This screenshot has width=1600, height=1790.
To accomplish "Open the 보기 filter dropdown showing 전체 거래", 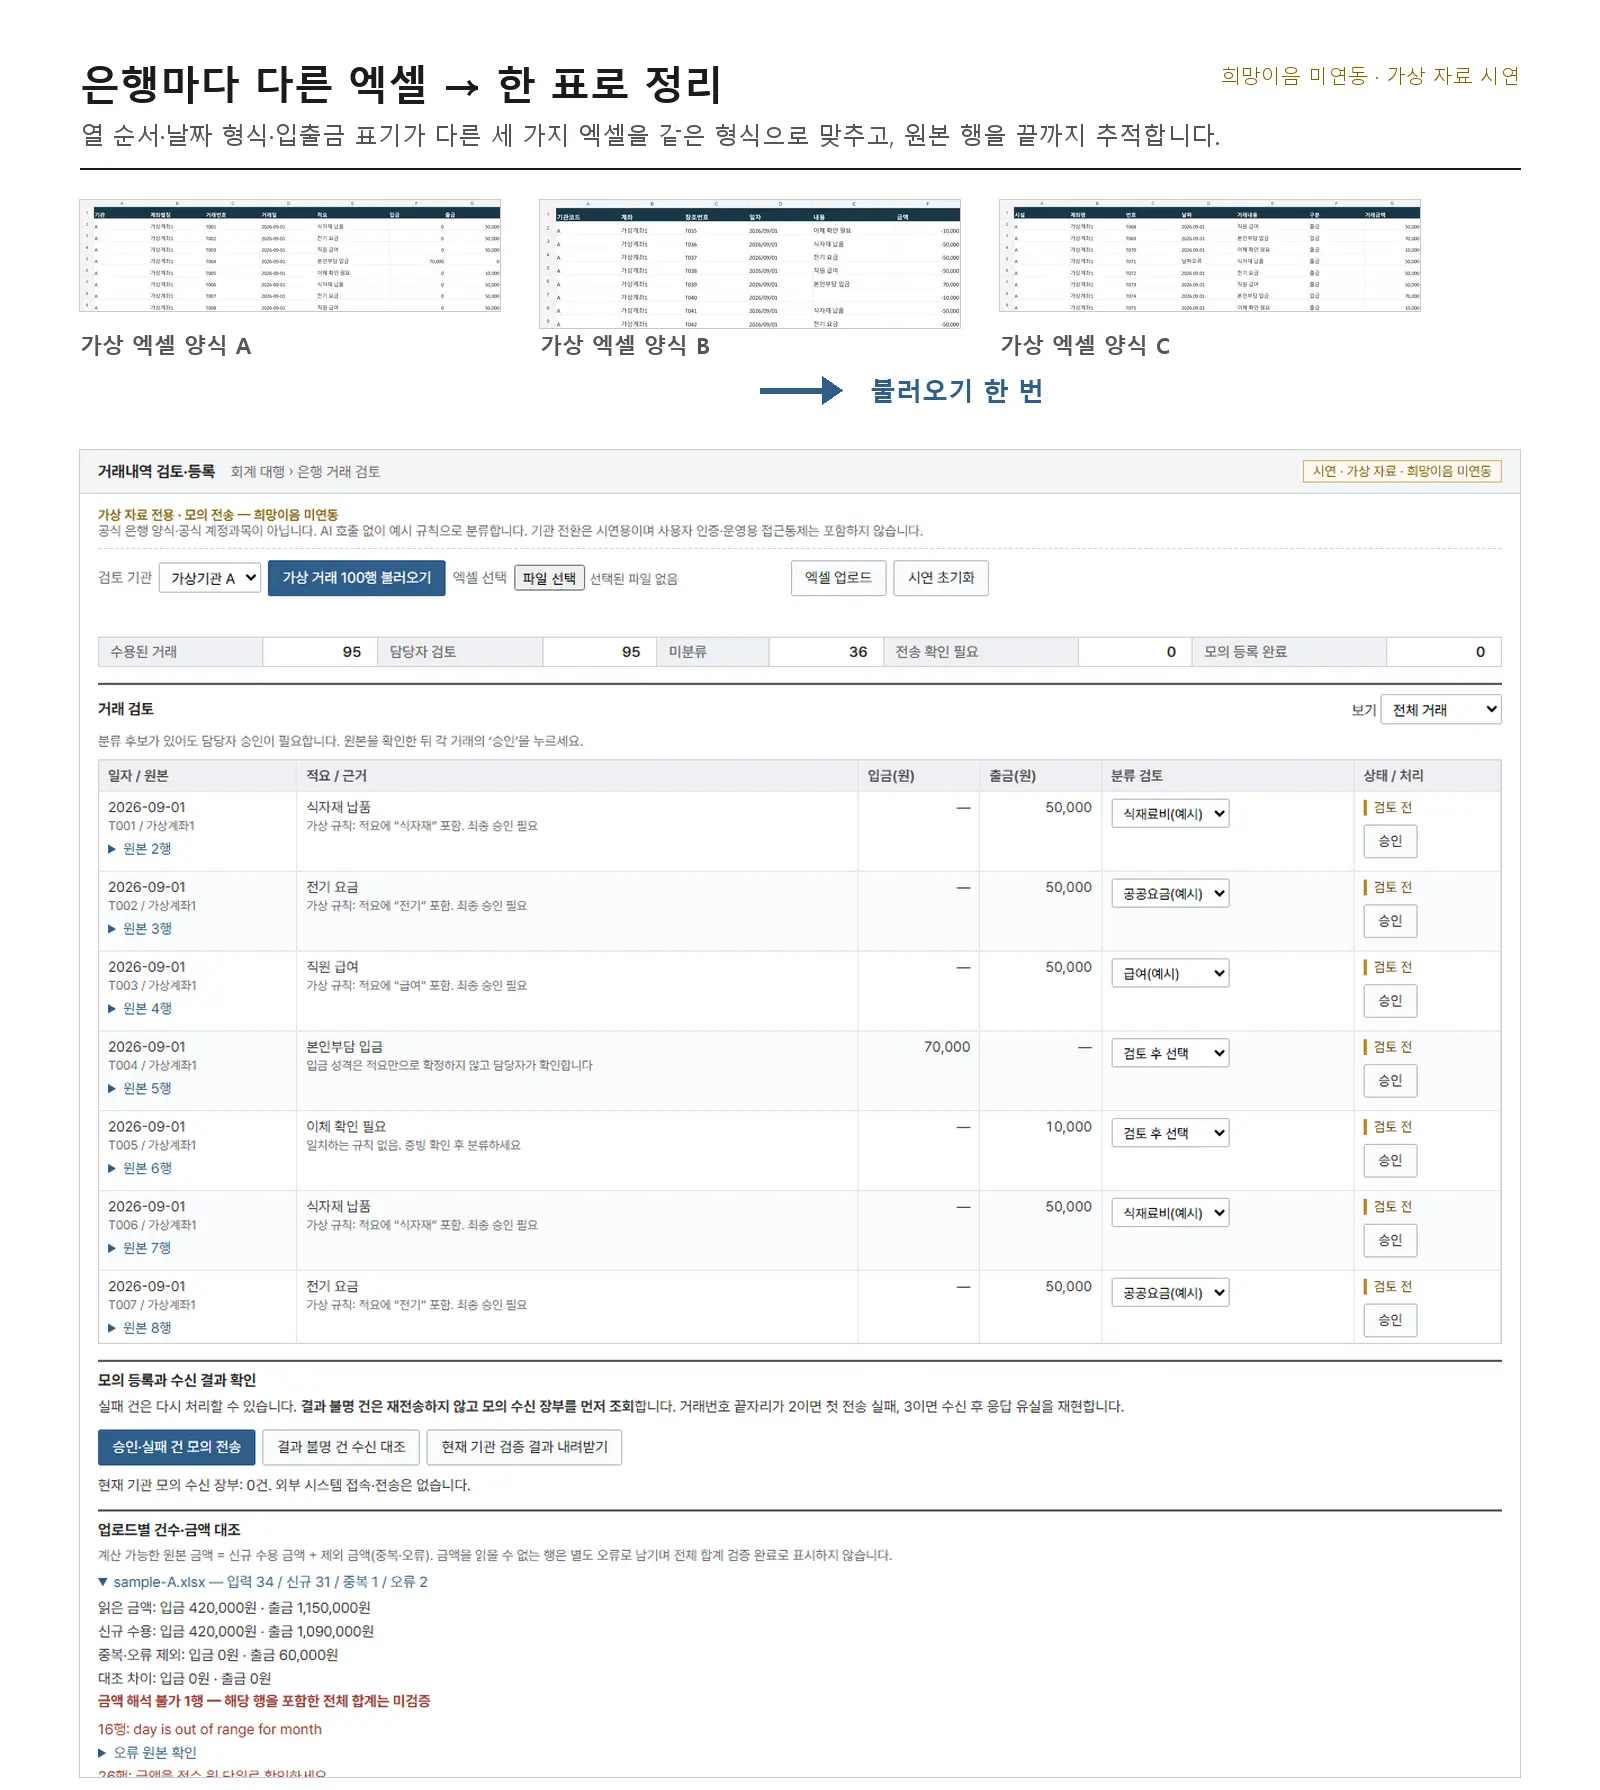I will pos(1440,709).
